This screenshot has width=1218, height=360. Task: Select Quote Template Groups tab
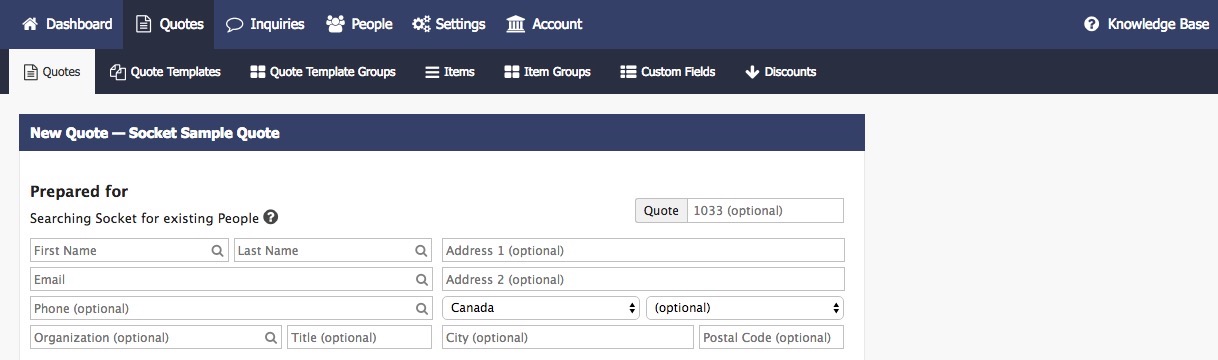[323, 72]
